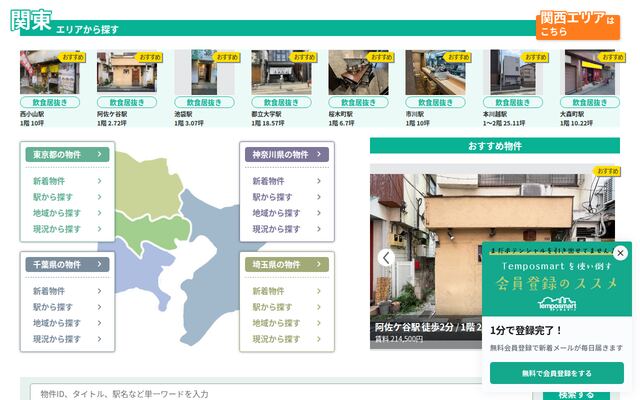Open 現況から探す under 神奈川県
The image size is (640, 400).
[287, 229]
